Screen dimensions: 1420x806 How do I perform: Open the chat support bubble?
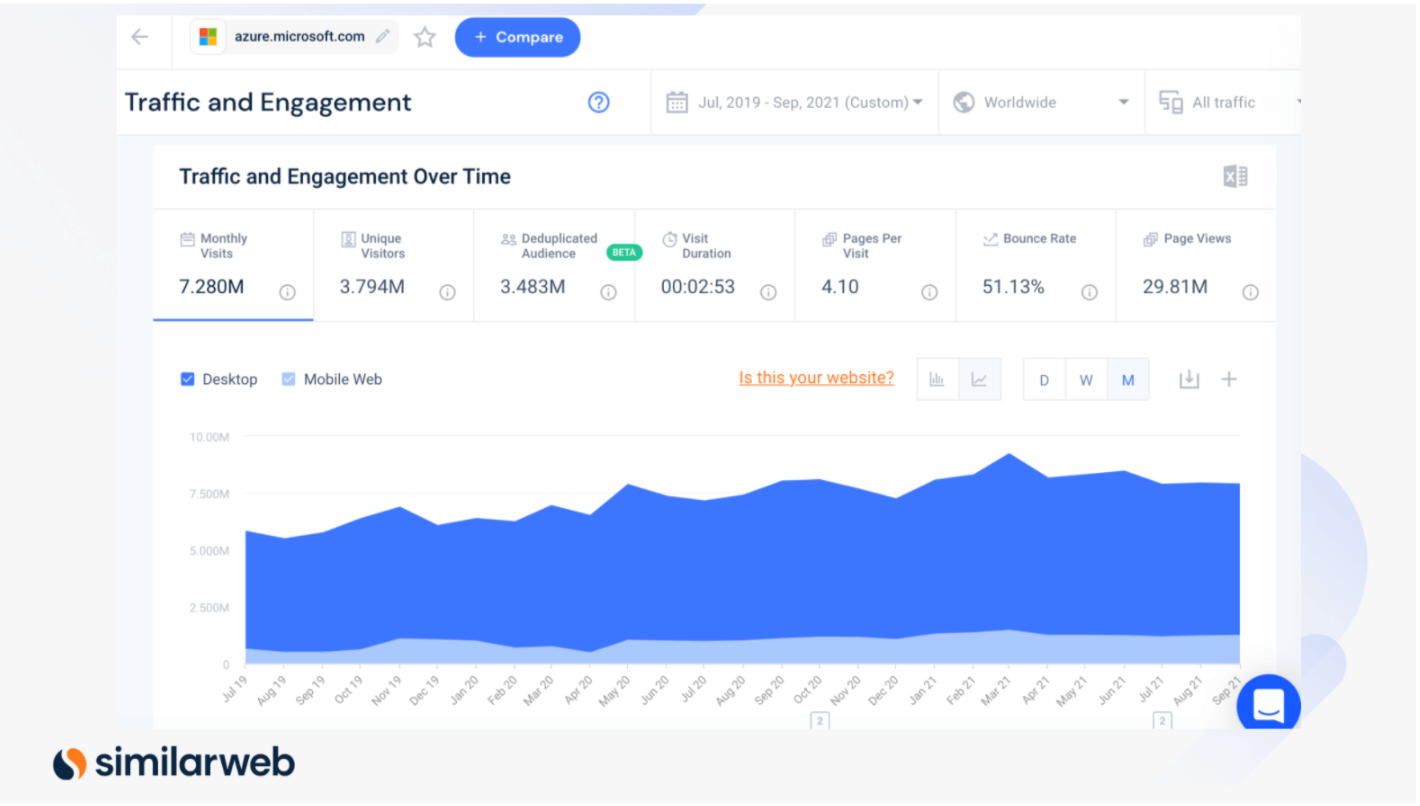tap(1268, 706)
